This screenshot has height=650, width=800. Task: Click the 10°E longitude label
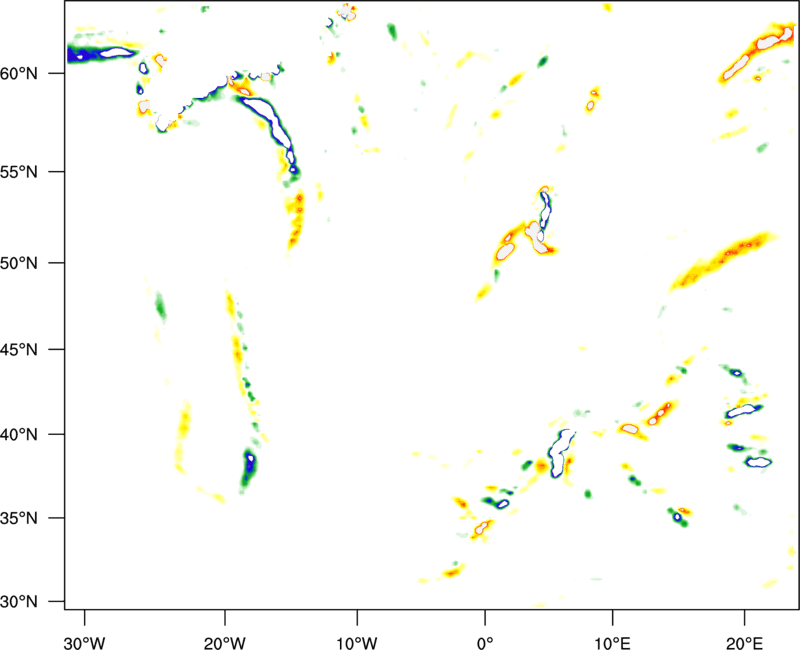coord(612,643)
